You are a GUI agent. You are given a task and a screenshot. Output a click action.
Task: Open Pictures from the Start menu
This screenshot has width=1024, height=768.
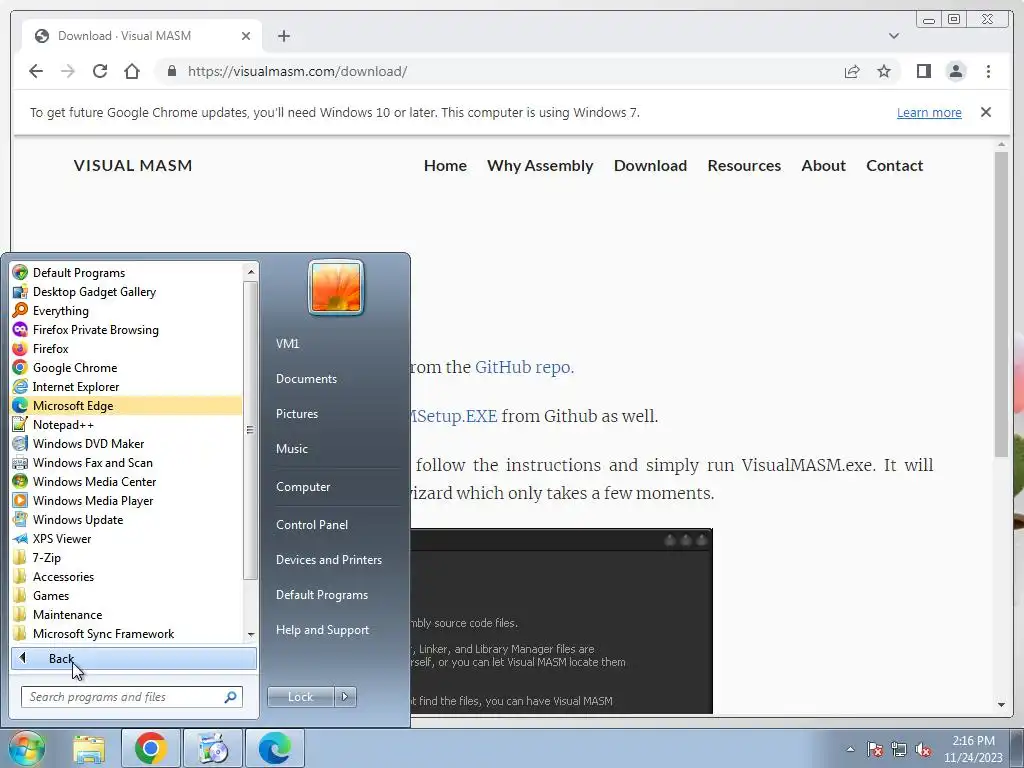(x=296, y=414)
